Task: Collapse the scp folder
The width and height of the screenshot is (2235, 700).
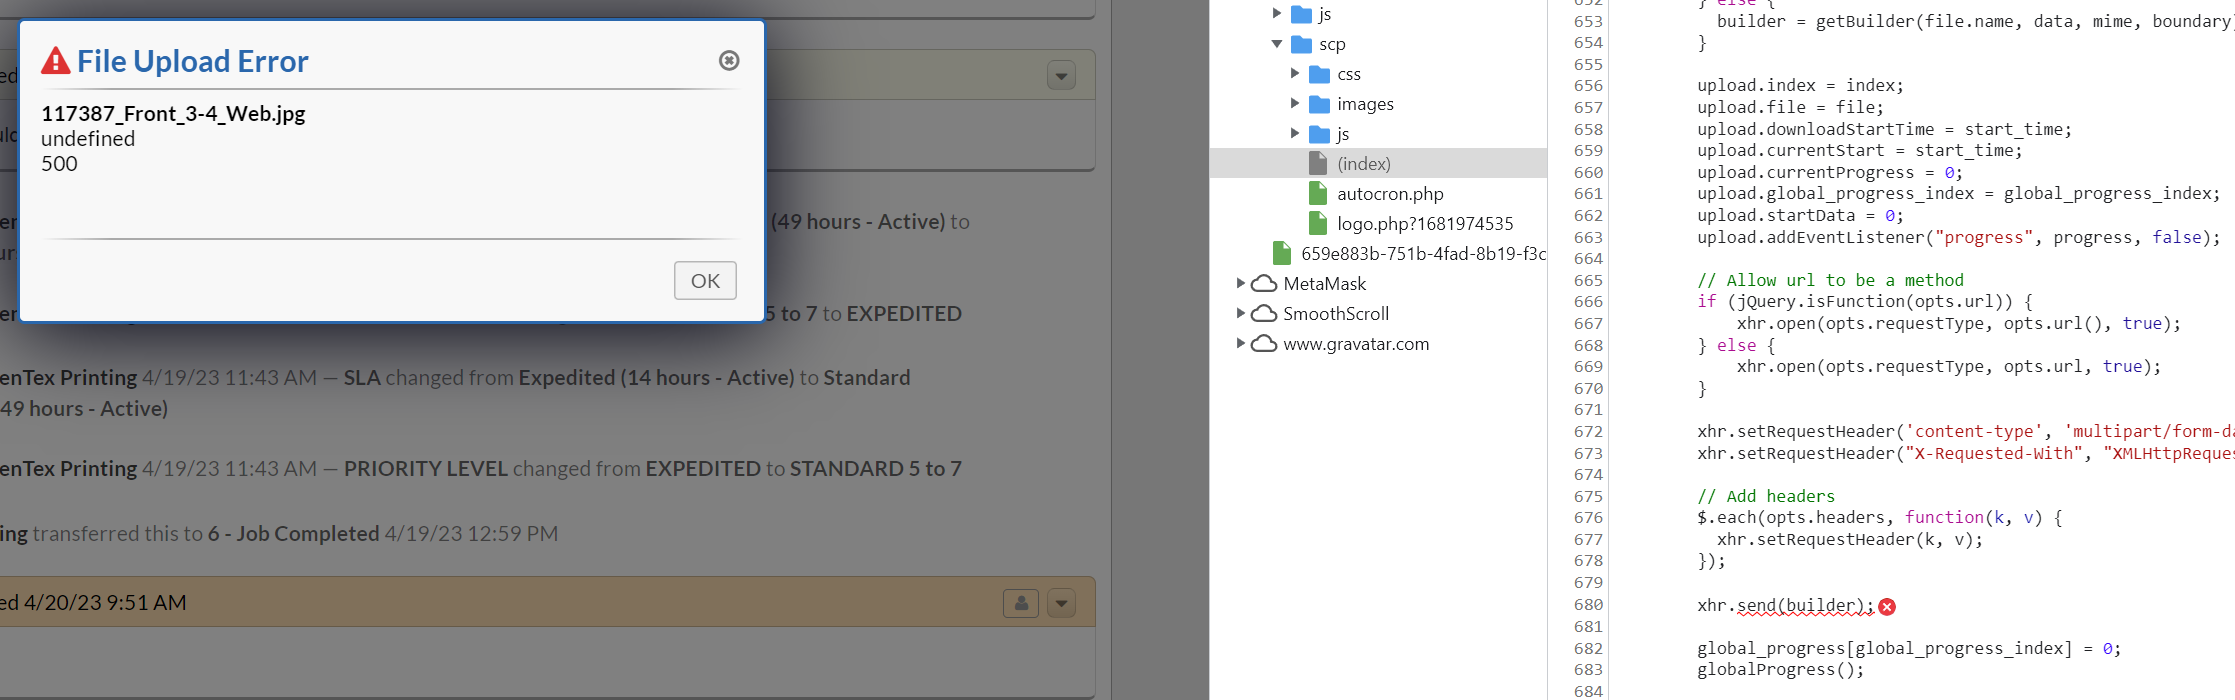Action: (x=1277, y=44)
